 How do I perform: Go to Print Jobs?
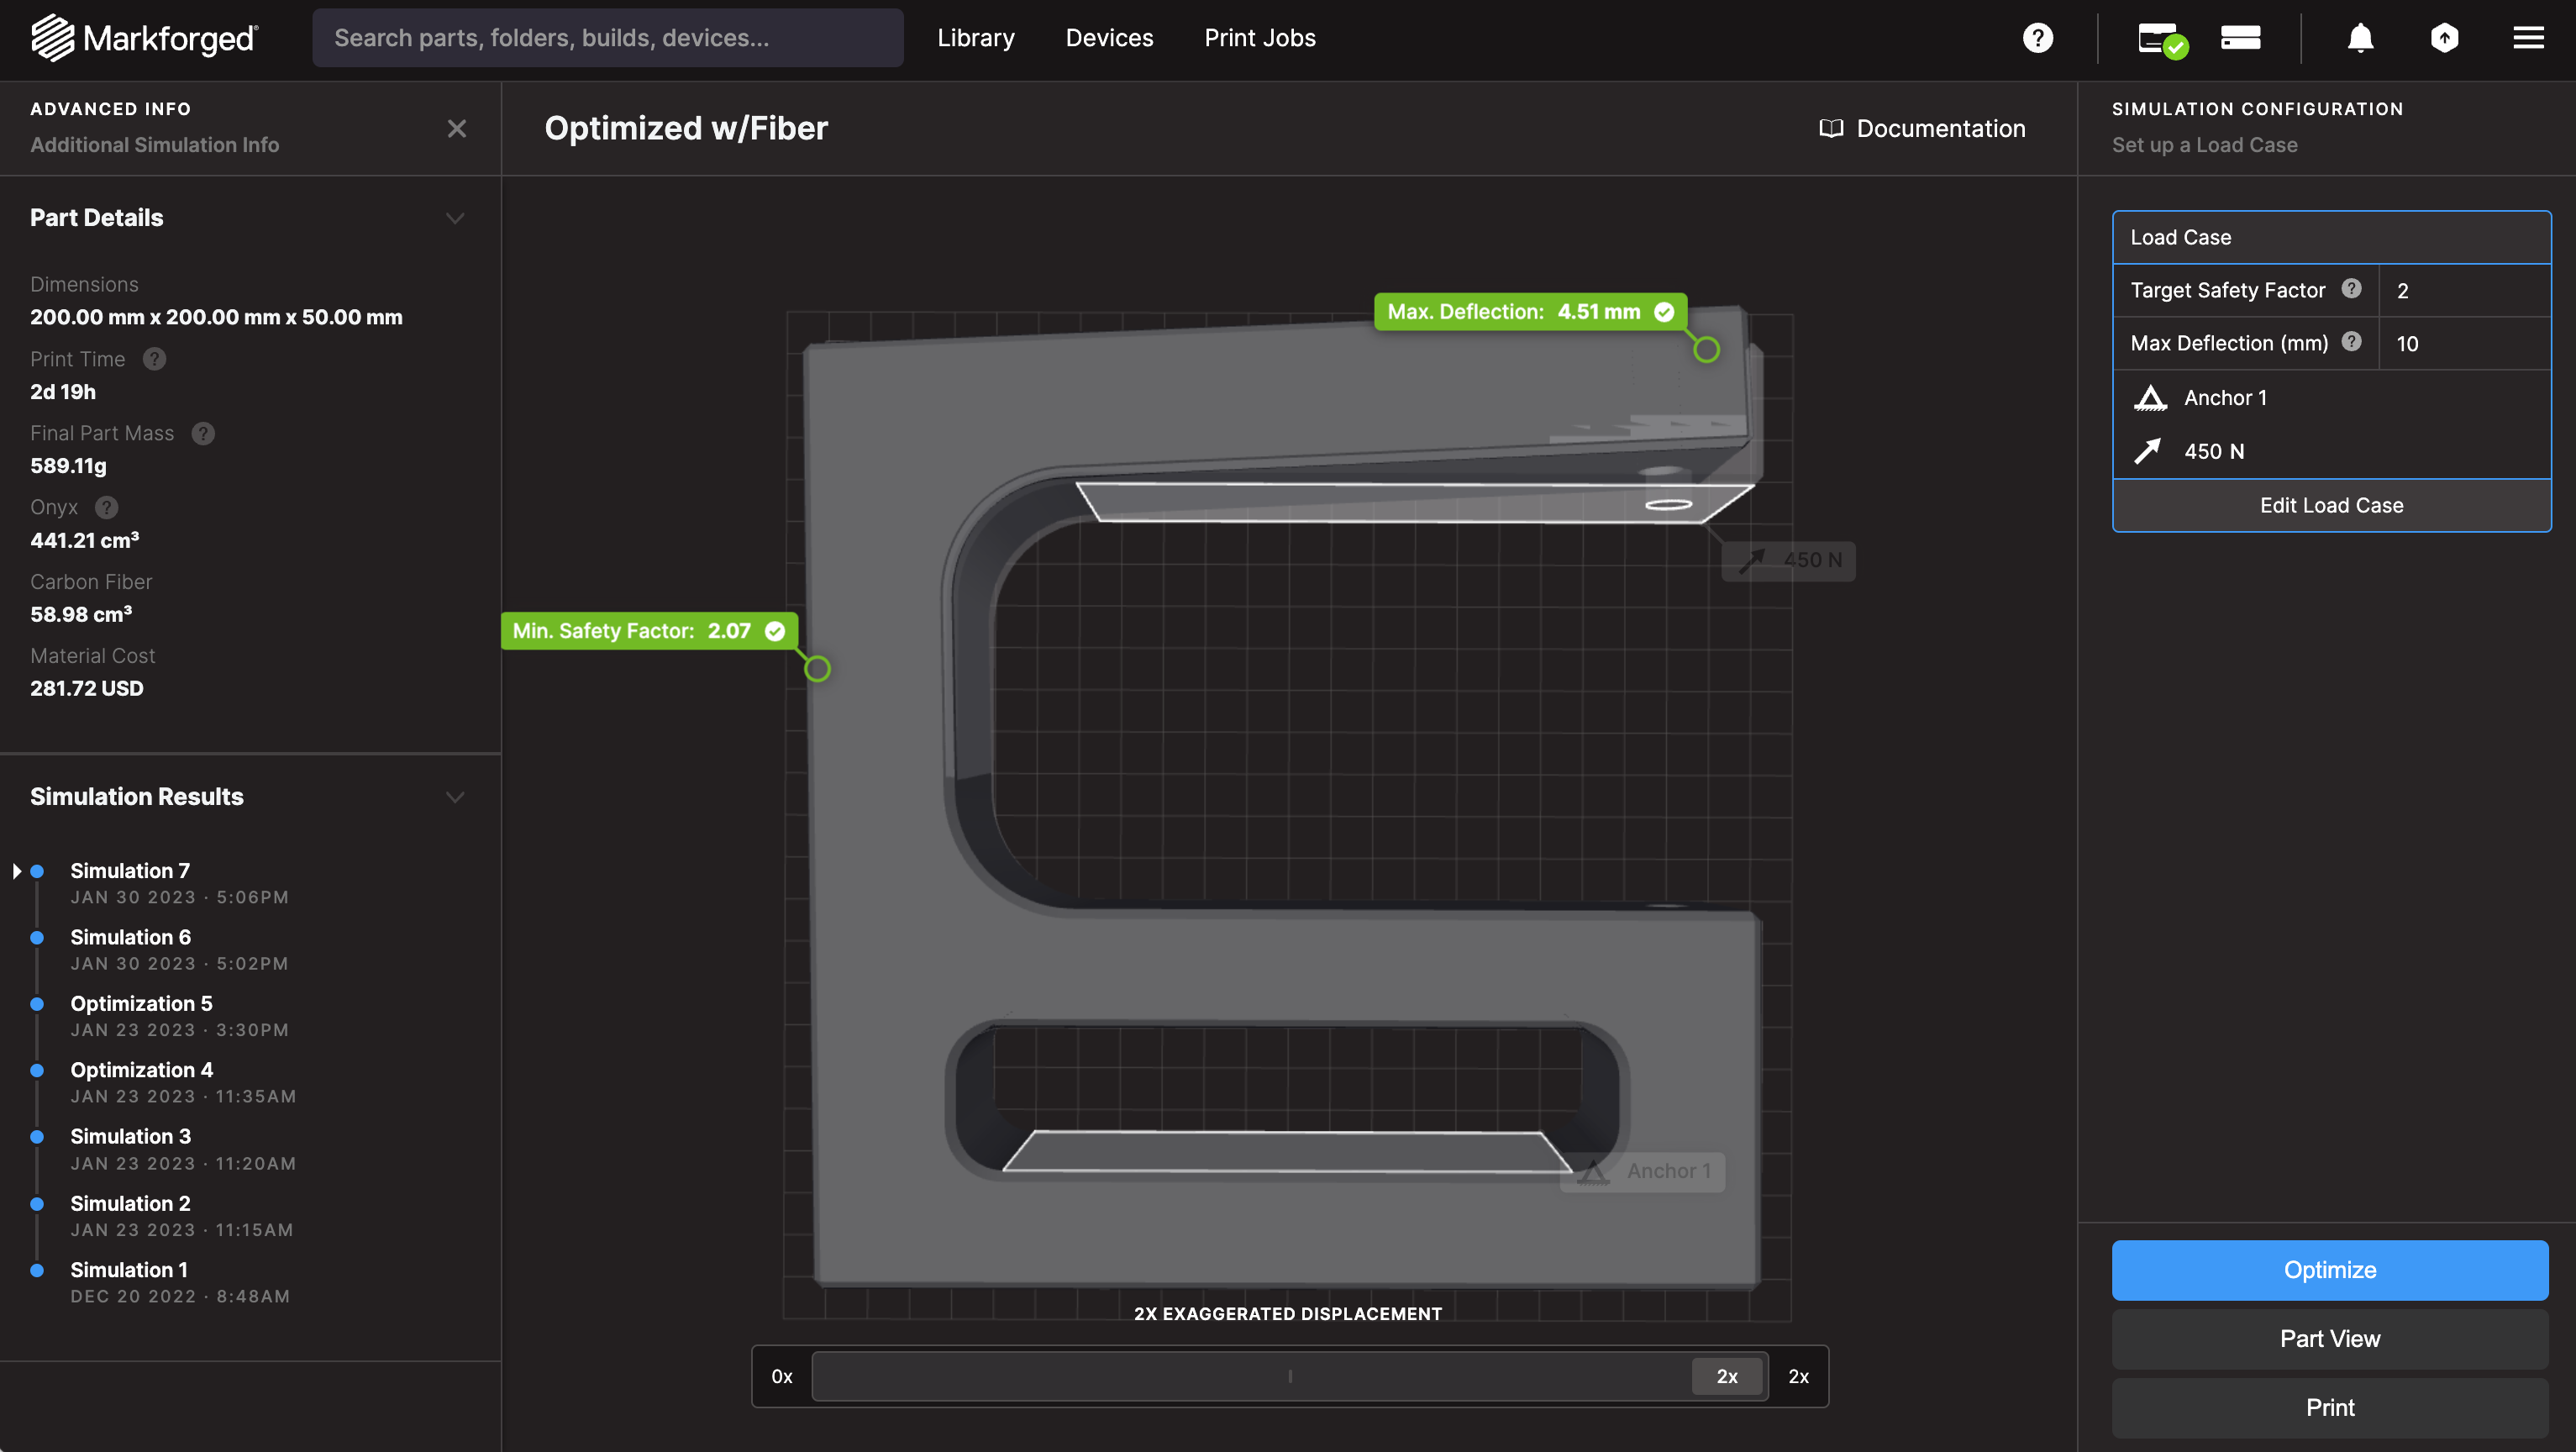(x=1259, y=38)
